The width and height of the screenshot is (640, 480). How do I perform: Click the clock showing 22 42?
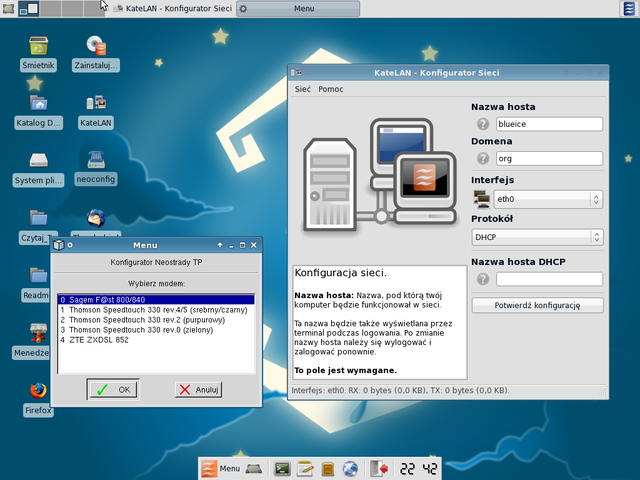click(x=418, y=469)
